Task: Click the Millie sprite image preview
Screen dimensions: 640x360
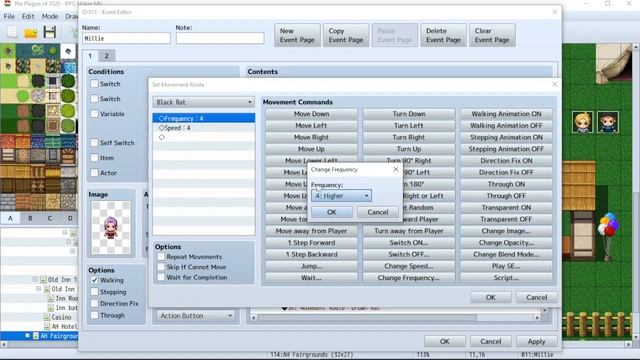Action: click(x=111, y=227)
